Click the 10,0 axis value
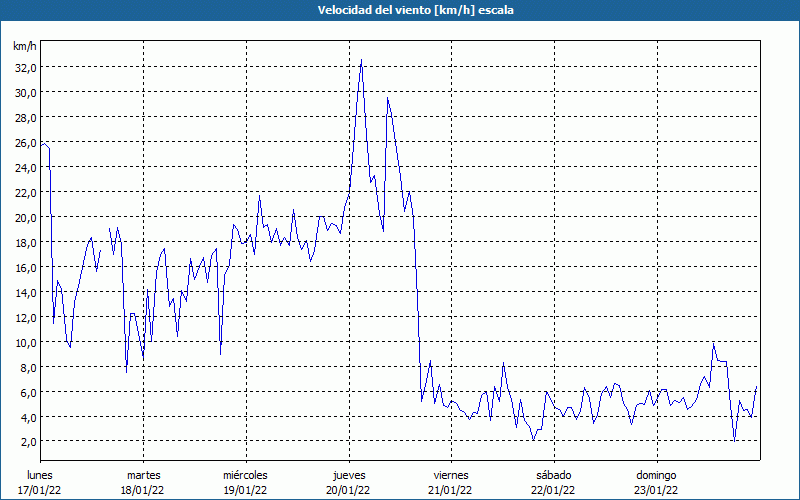 click(x=26, y=342)
